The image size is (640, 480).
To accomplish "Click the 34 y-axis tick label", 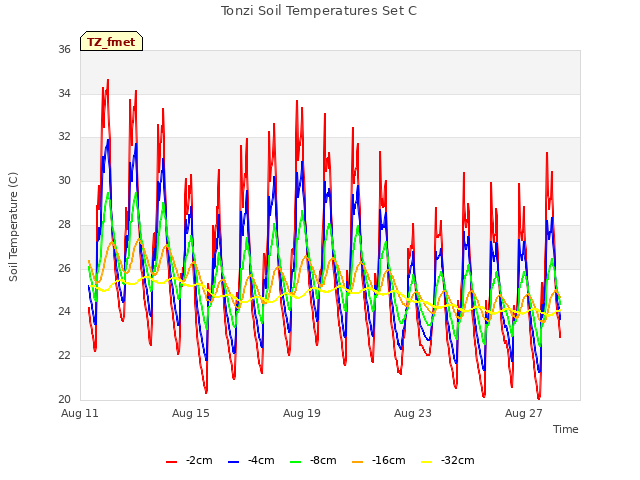I will coord(64,93).
